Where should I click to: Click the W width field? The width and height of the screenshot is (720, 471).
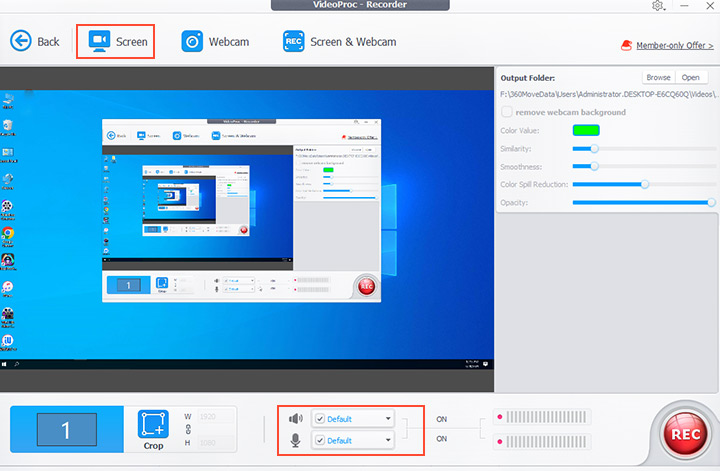(x=216, y=416)
